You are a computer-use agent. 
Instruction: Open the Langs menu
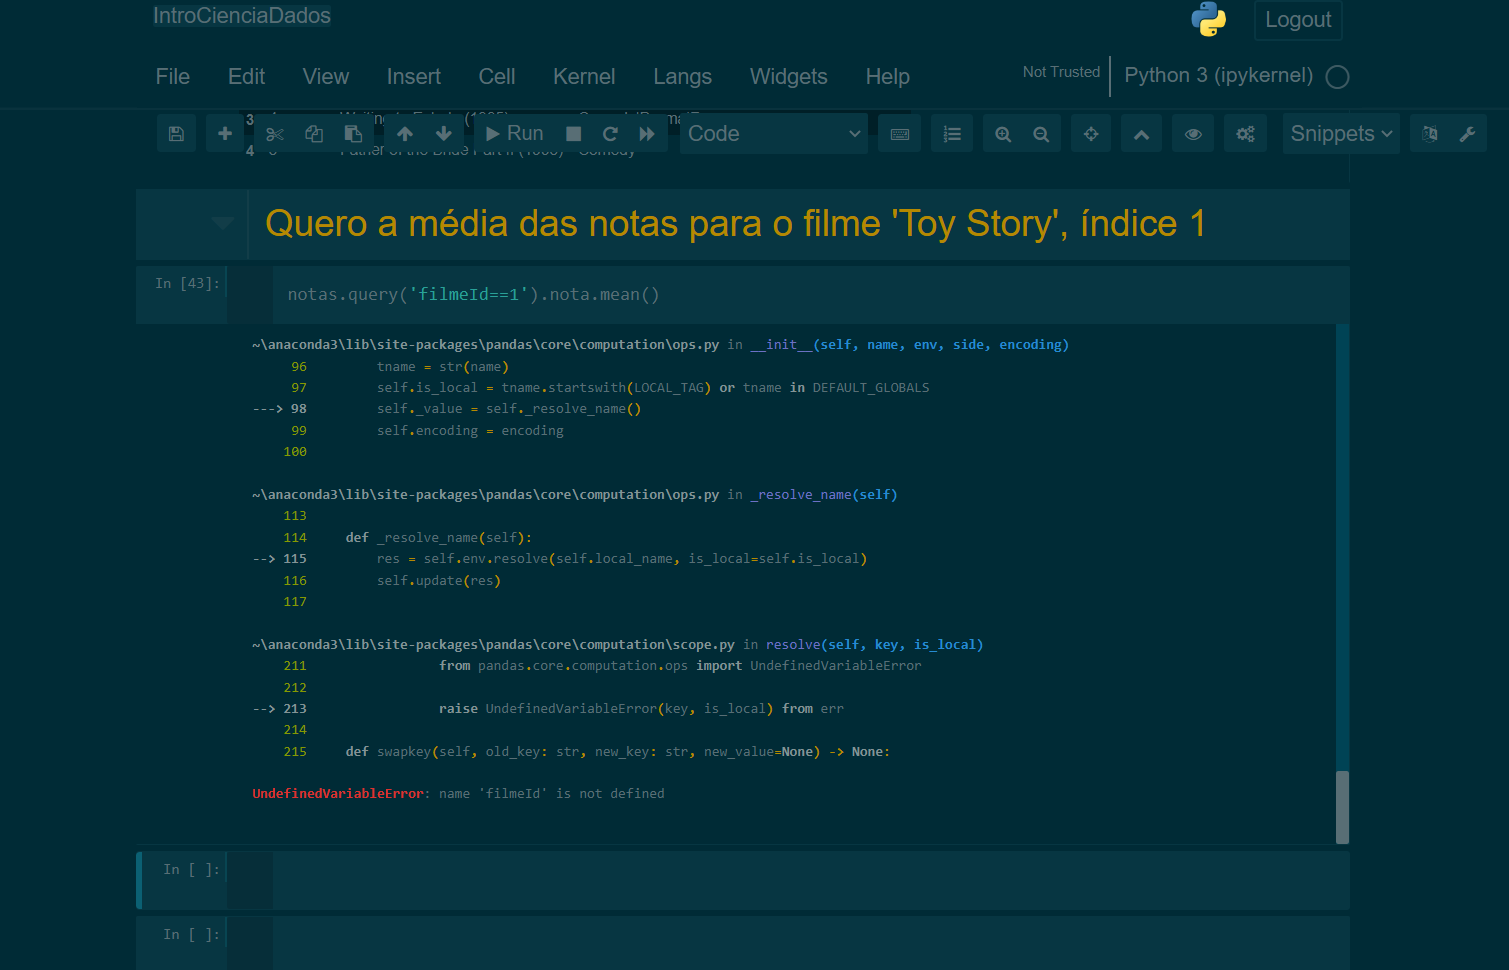point(683,77)
